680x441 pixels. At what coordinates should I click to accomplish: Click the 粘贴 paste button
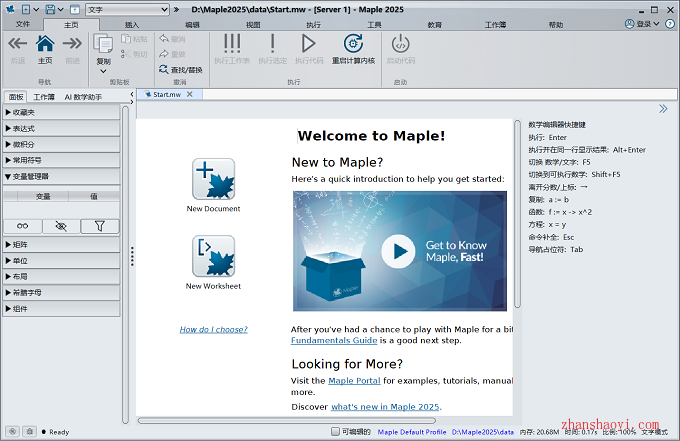(x=134, y=39)
